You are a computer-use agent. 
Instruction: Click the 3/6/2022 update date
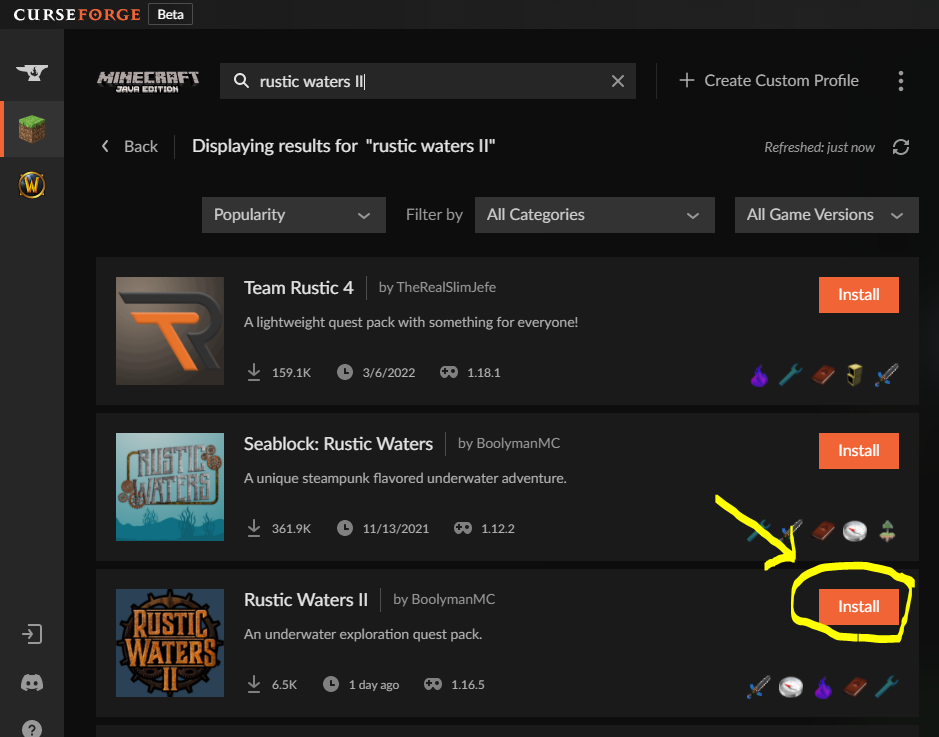[389, 372]
